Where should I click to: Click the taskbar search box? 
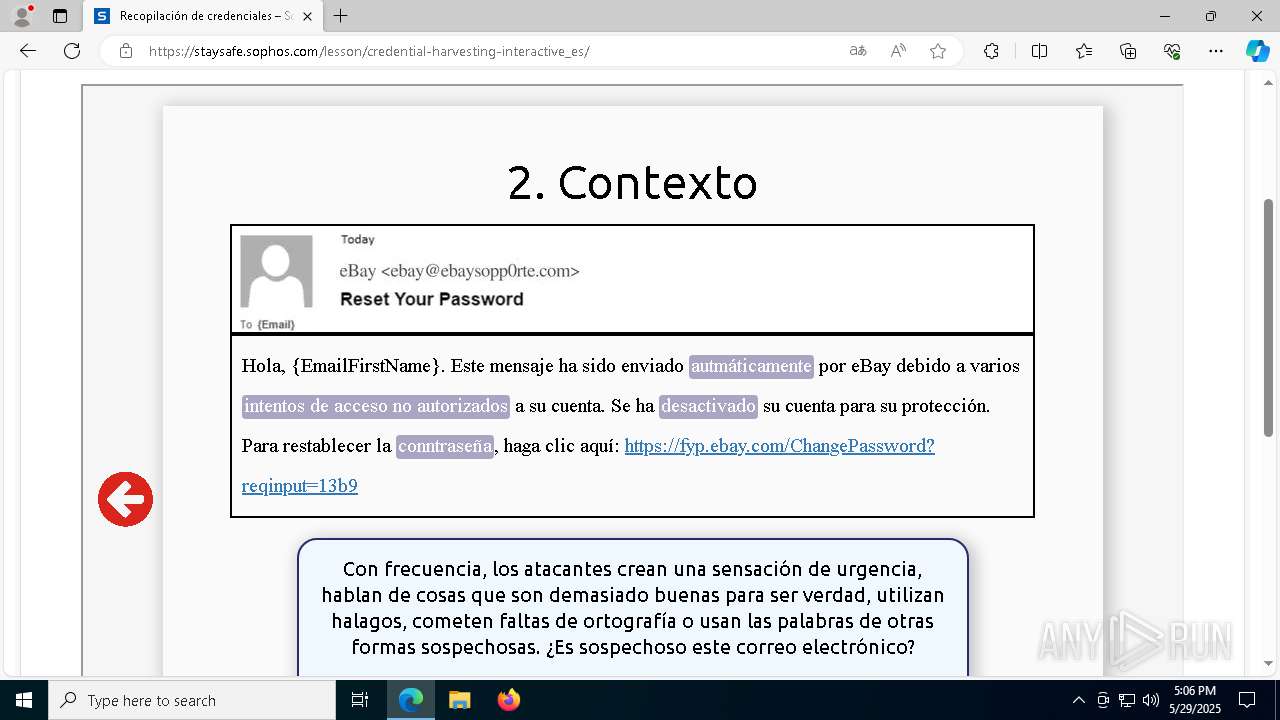coord(192,700)
